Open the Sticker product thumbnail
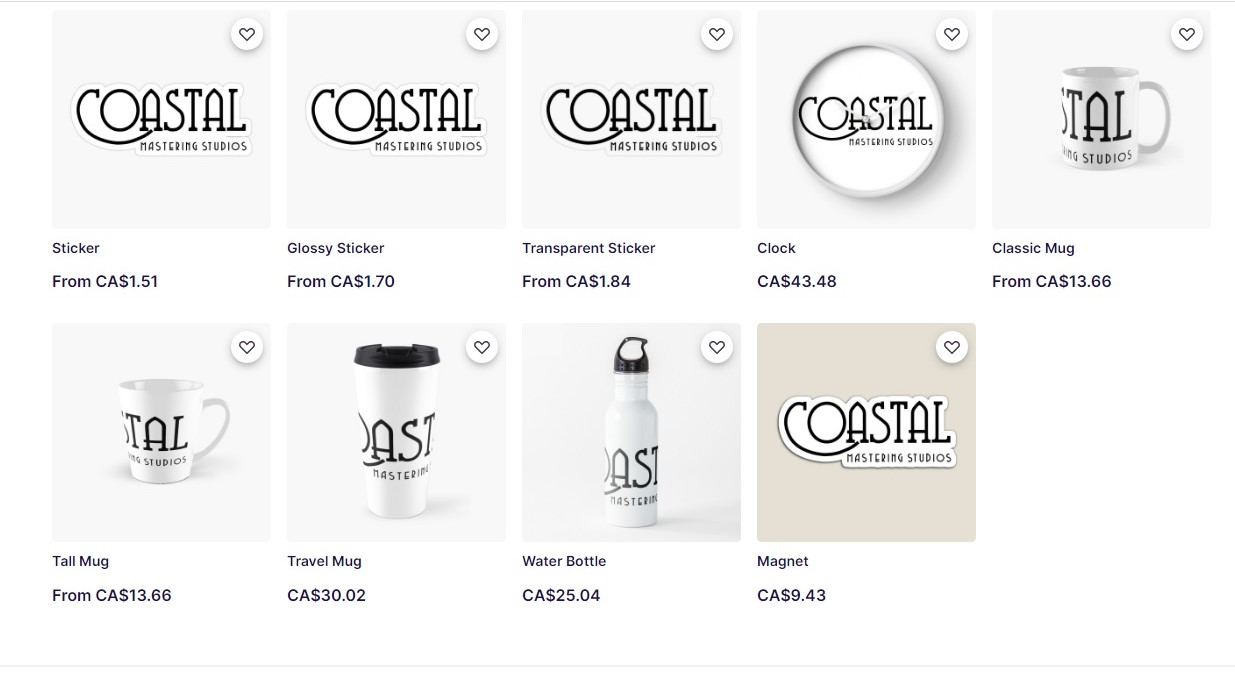The height and width of the screenshot is (680, 1235). 161,119
